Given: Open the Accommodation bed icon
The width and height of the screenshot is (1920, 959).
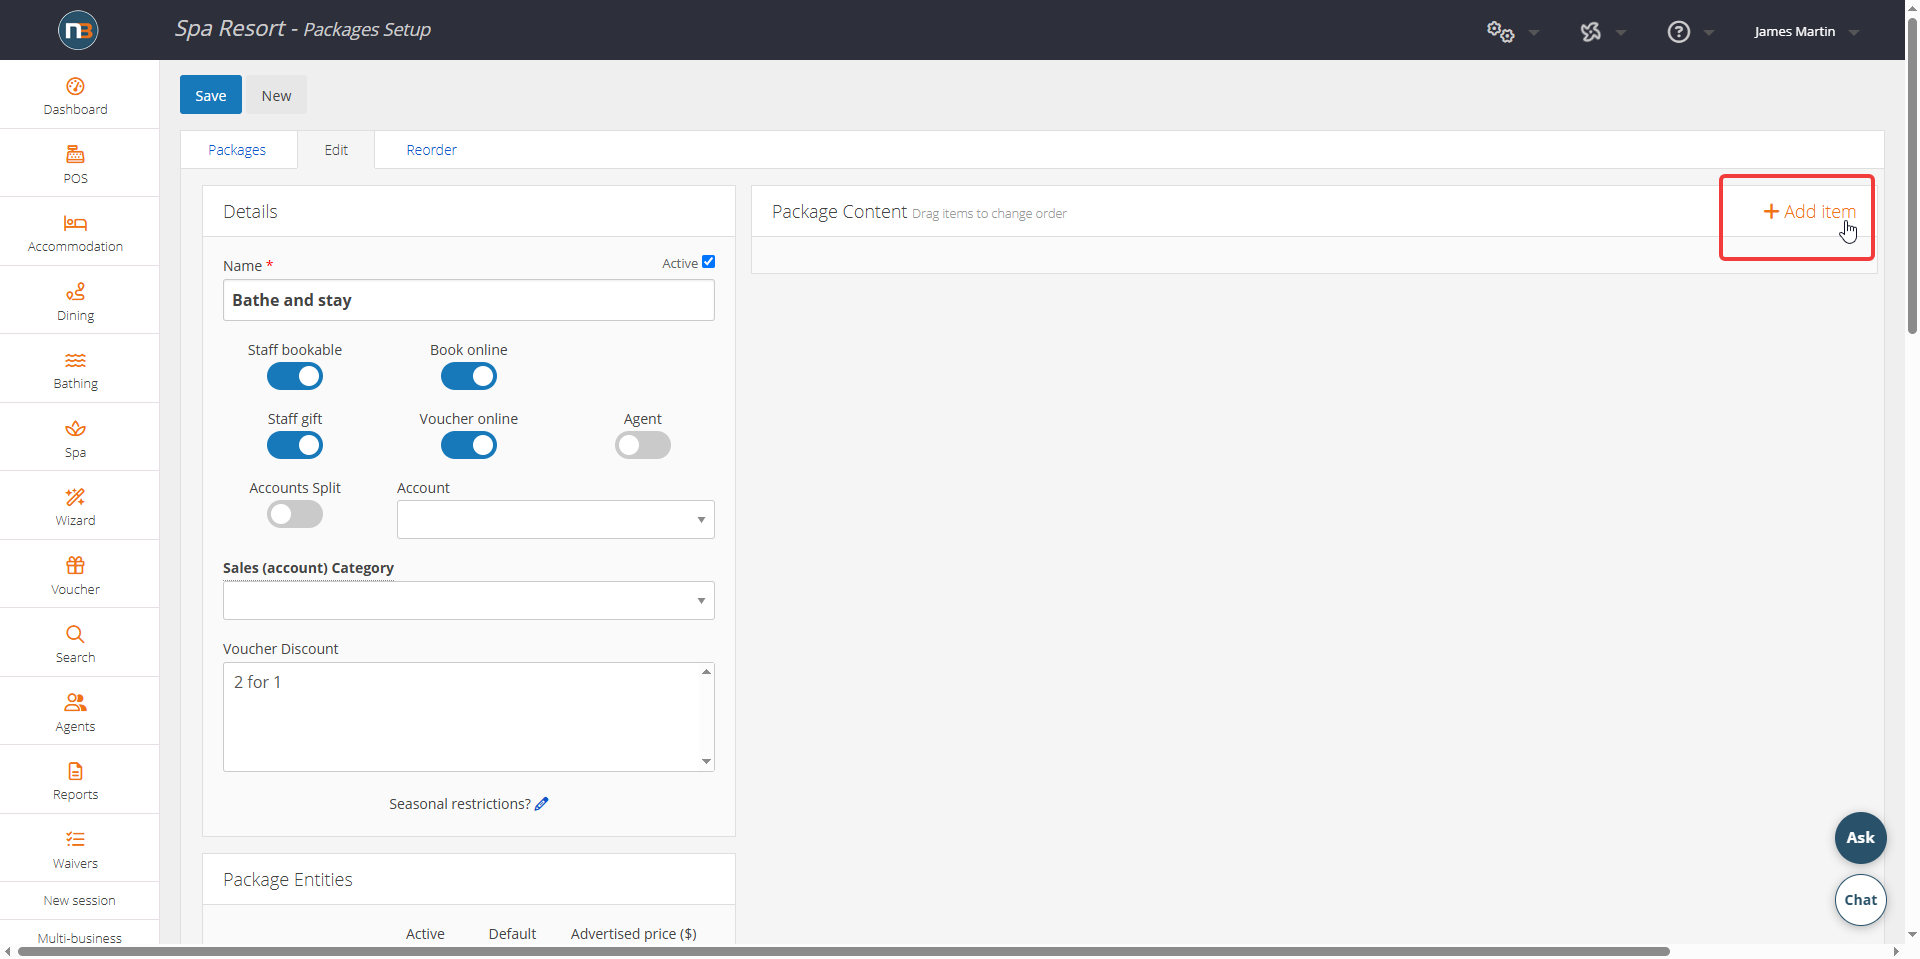Looking at the screenshot, I should click(75, 223).
